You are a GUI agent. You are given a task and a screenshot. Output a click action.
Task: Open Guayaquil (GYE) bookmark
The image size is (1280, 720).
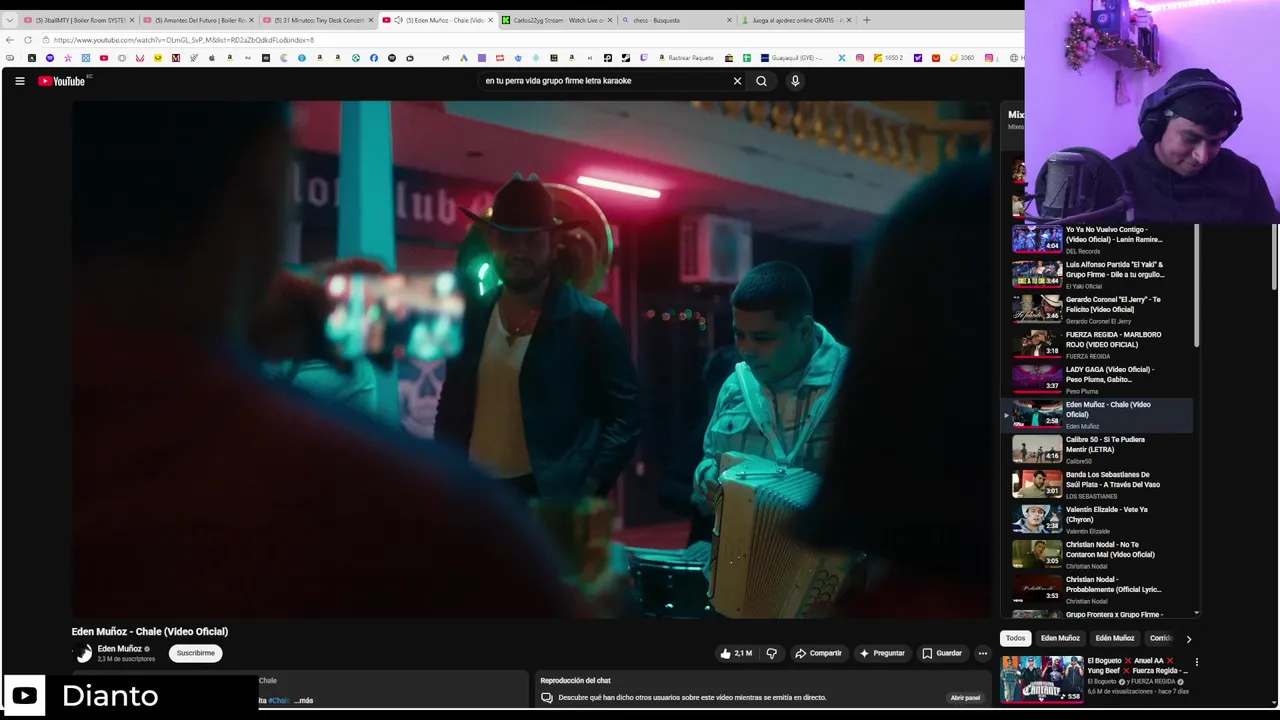(x=792, y=58)
